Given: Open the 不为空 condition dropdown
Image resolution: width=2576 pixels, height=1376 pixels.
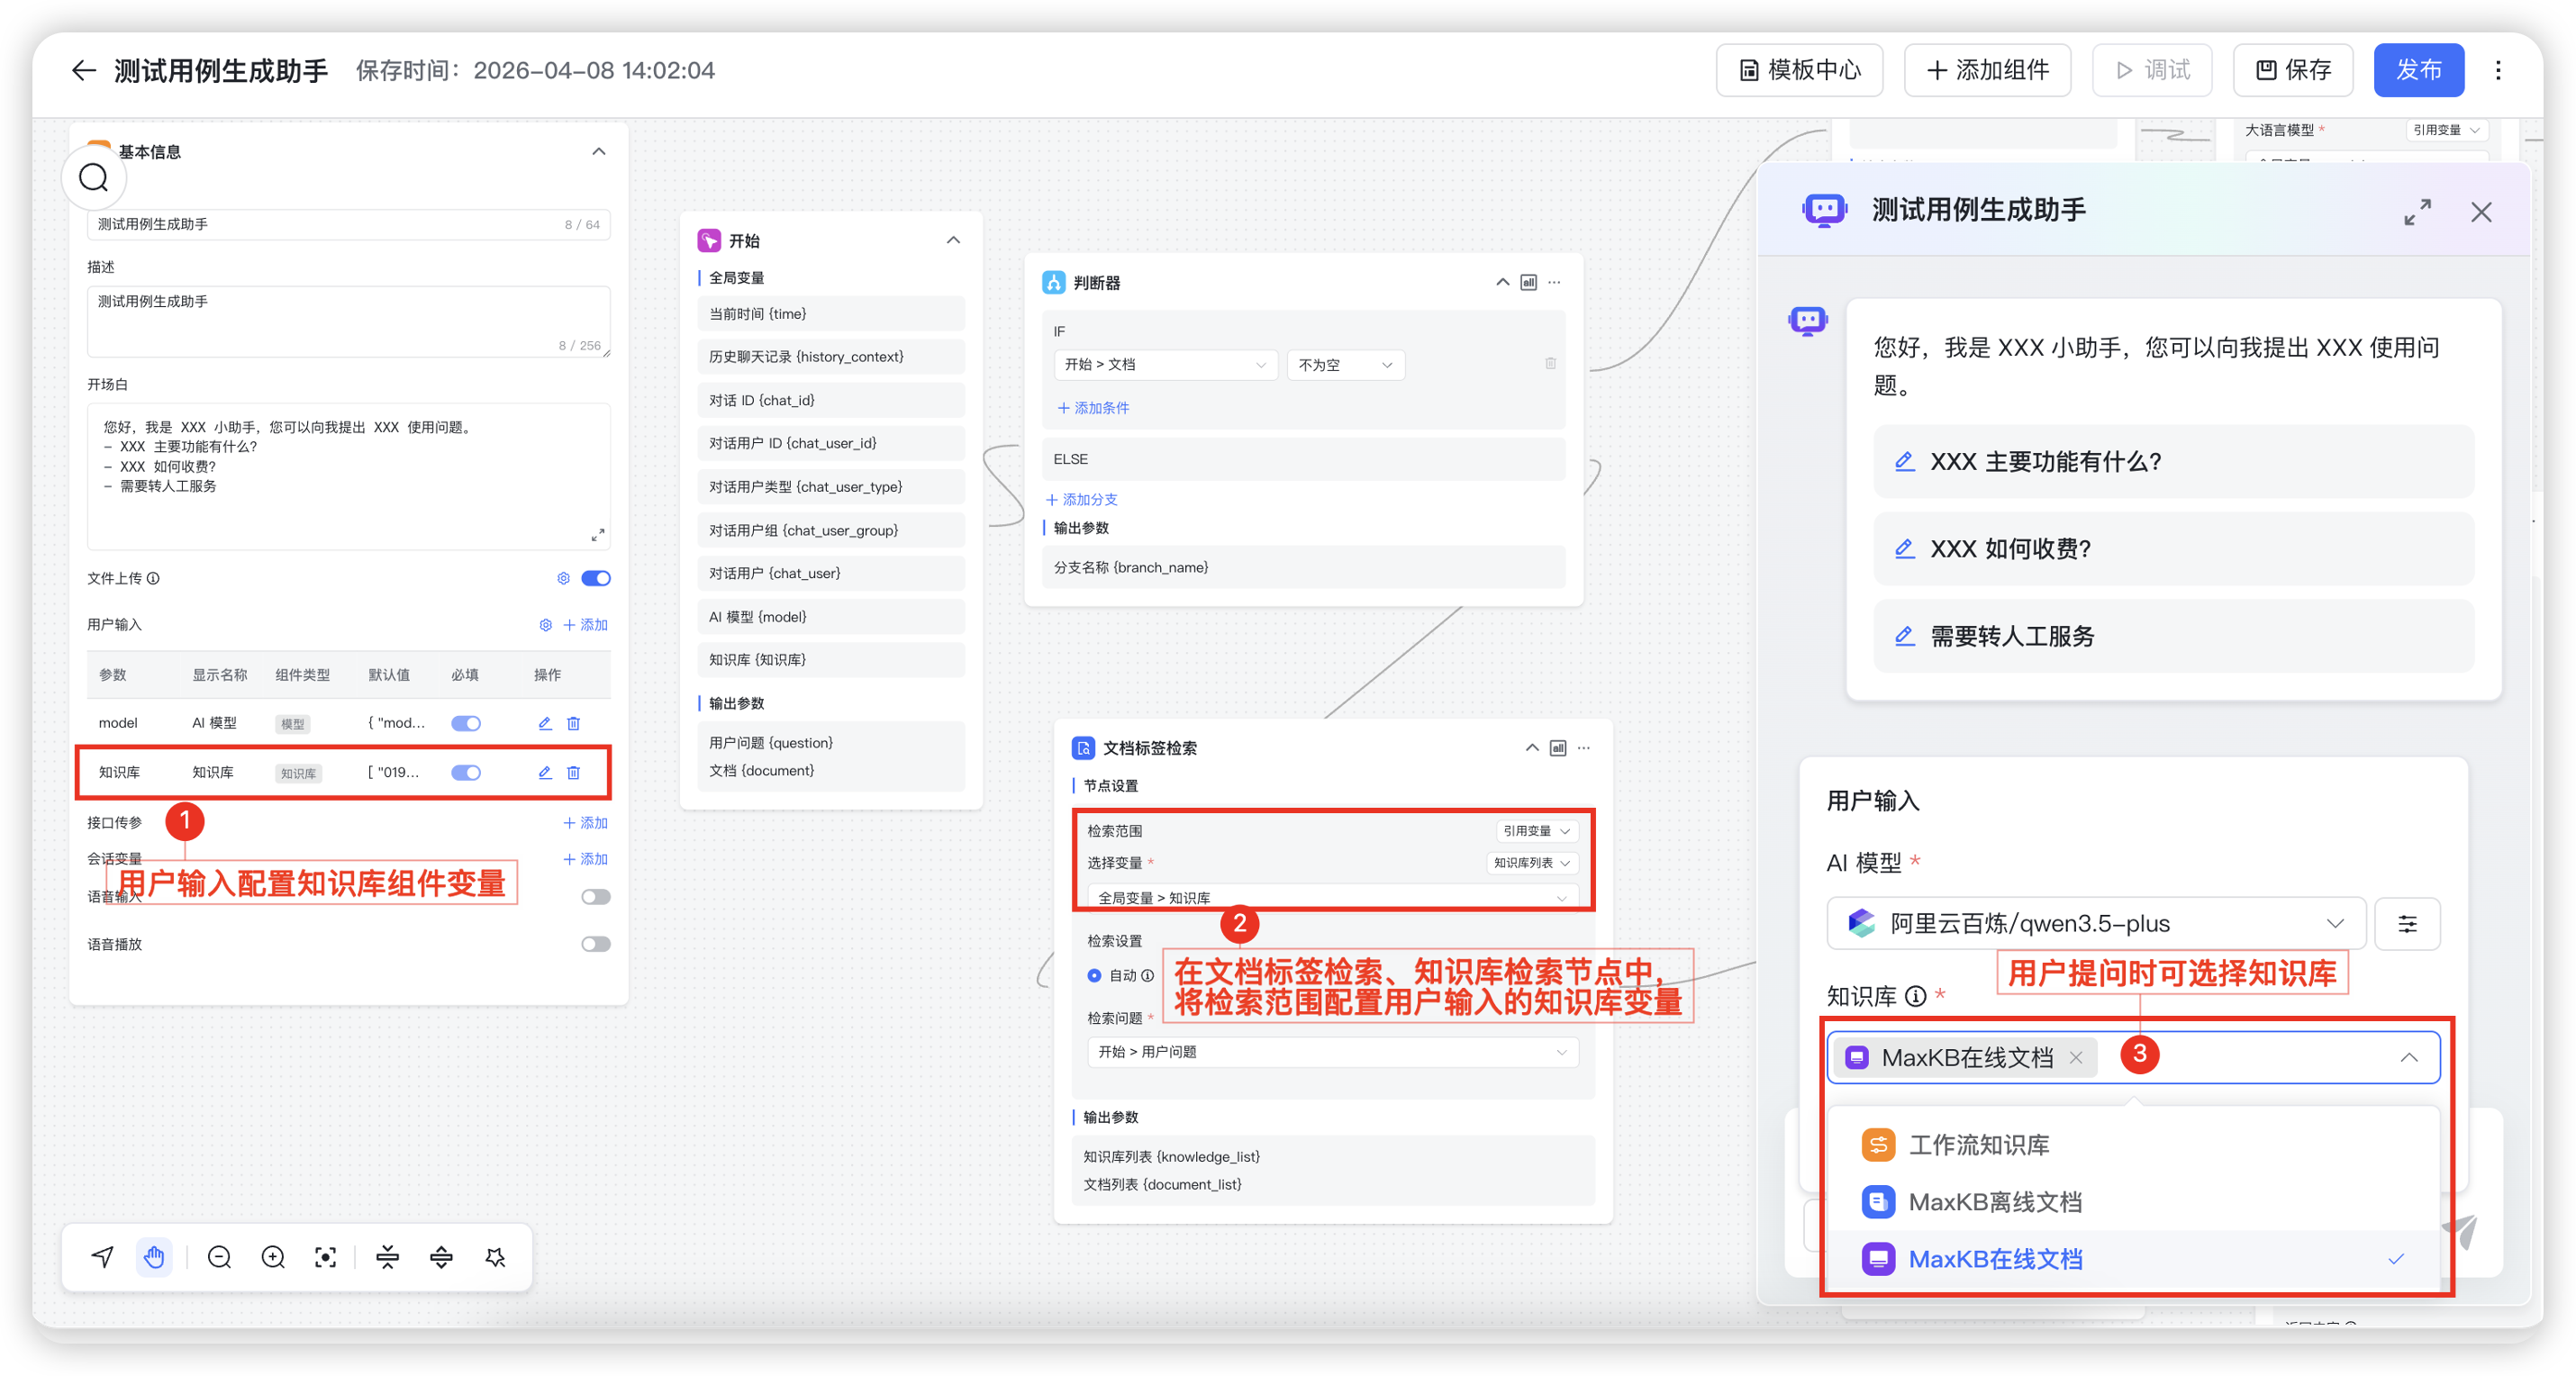Looking at the screenshot, I should (x=1345, y=365).
